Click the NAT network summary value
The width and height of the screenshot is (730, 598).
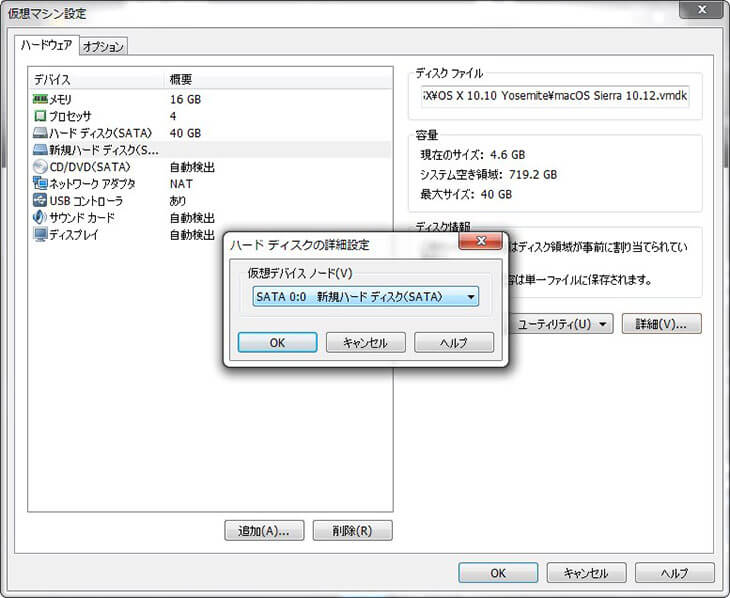click(x=181, y=184)
